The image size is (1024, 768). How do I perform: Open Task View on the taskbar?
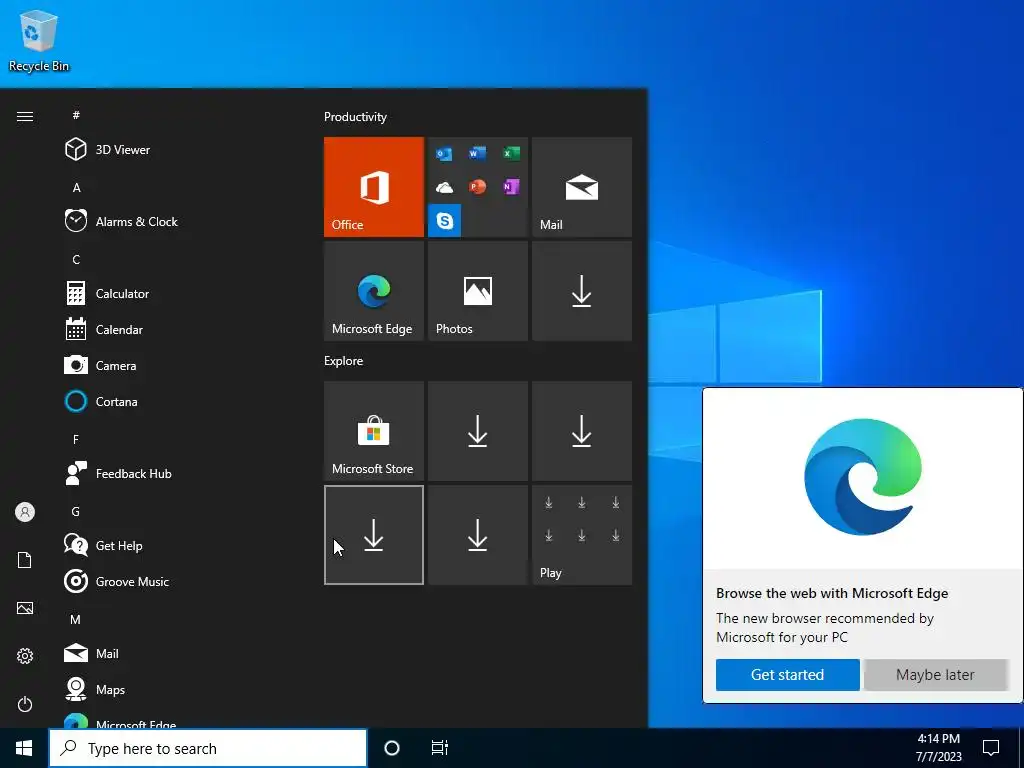tap(440, 748)
